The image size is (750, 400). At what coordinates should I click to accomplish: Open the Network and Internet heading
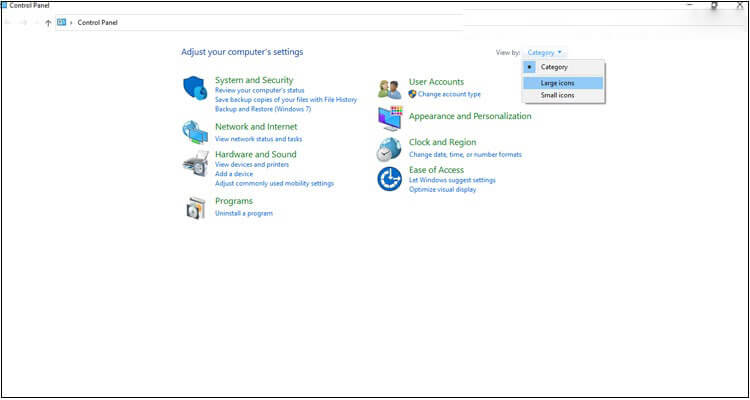256,127
